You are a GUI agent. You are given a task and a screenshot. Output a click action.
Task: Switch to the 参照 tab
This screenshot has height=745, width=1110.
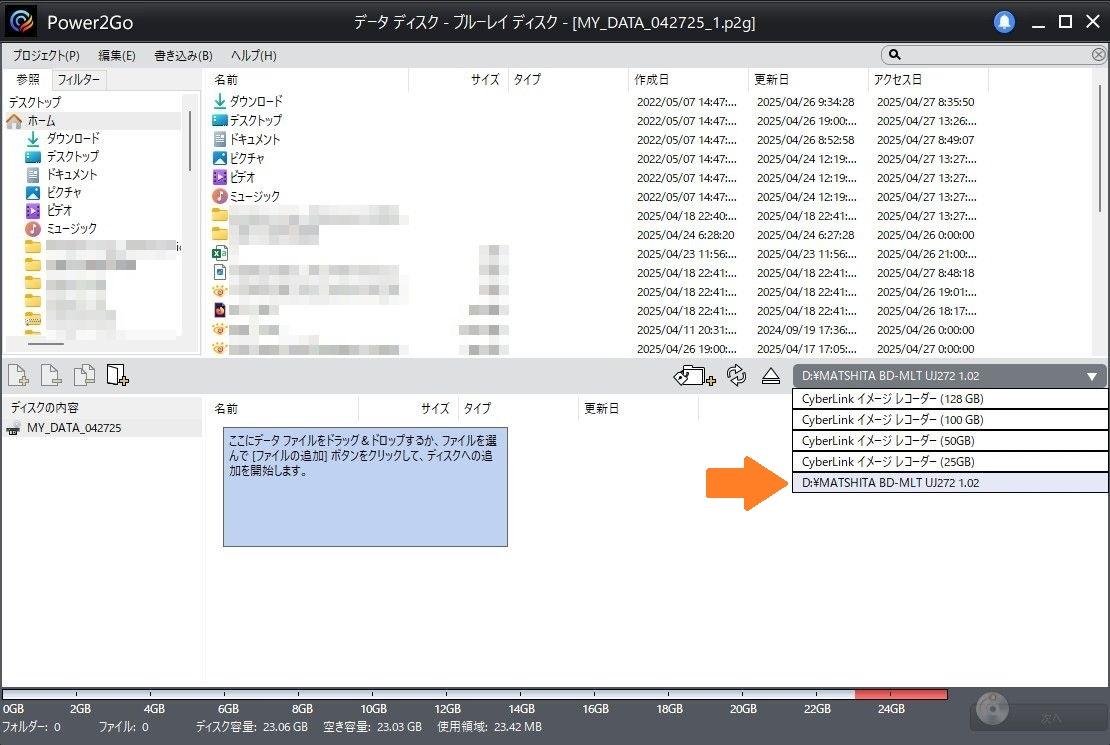point(28,79)
